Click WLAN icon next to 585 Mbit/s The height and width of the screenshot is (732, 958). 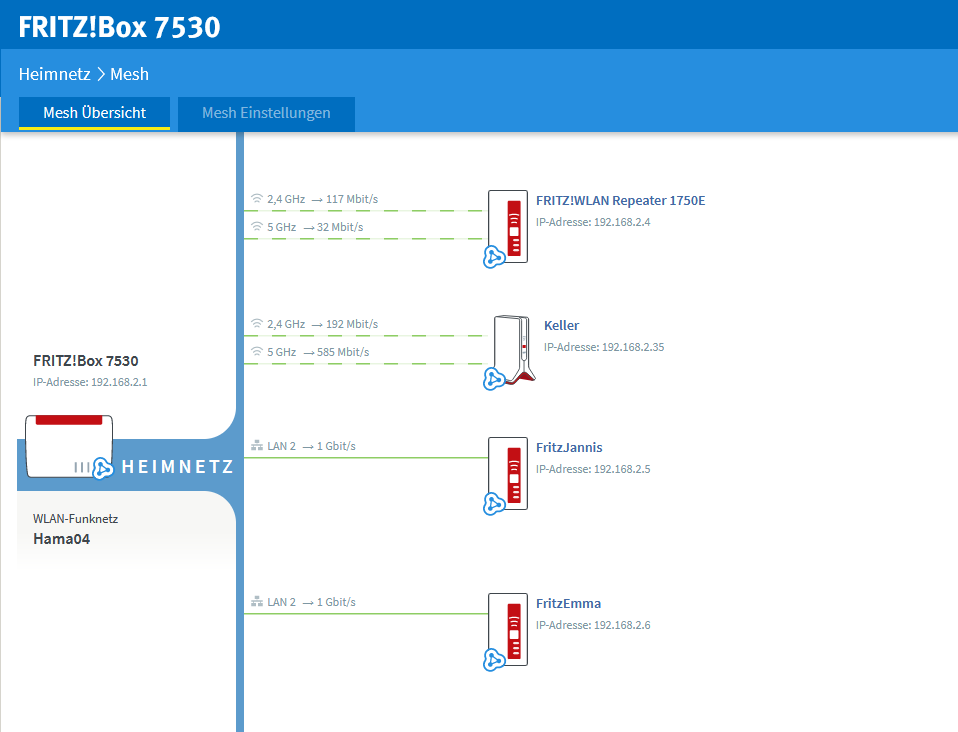257,352
